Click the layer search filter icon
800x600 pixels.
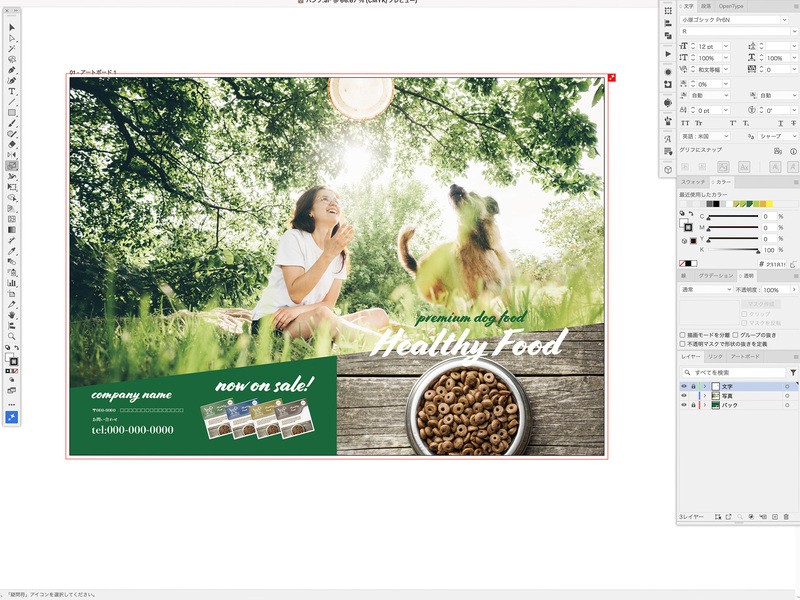pos(793,372)
